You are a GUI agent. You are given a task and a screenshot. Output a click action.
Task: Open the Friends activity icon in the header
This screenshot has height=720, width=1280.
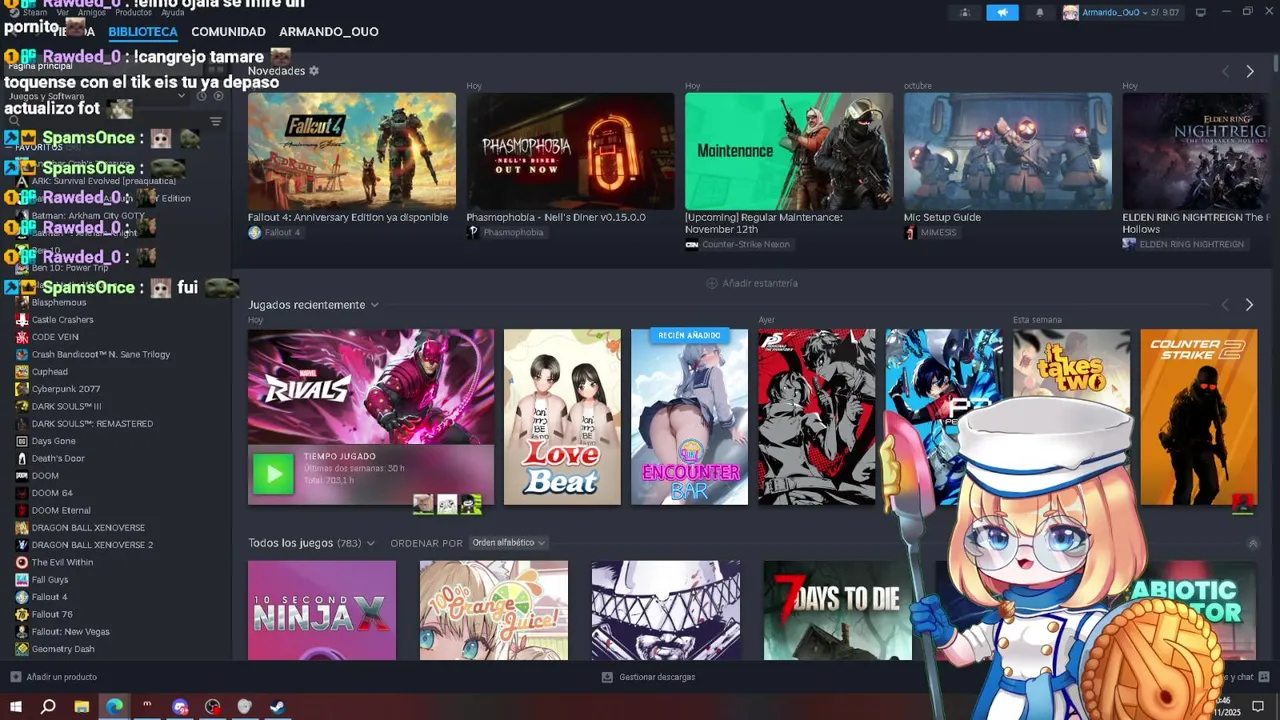[965, 13]
